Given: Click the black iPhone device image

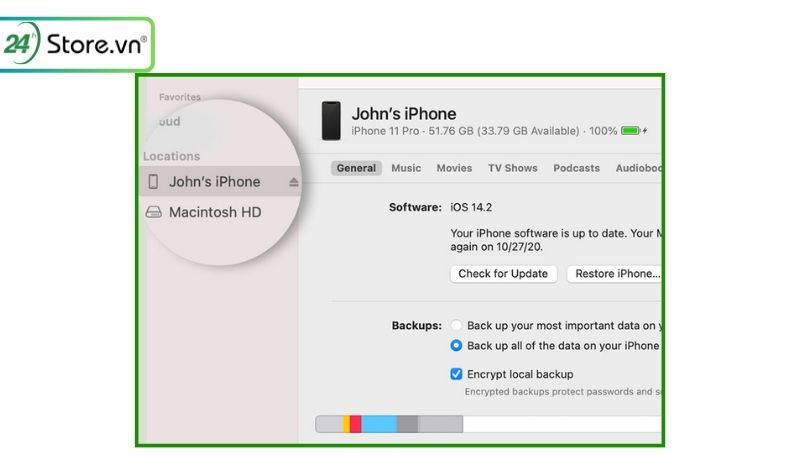Looking at the screenshot, I should (x=331, y=121).
